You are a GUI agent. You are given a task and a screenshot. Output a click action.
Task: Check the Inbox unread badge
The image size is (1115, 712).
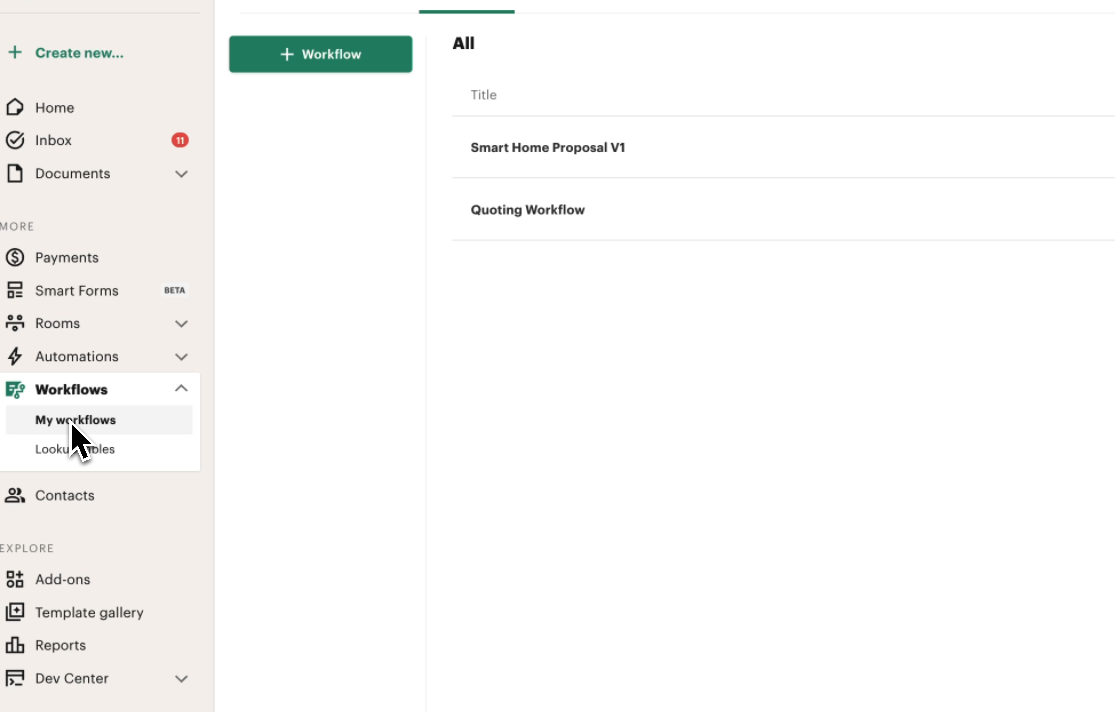[179, 140]
